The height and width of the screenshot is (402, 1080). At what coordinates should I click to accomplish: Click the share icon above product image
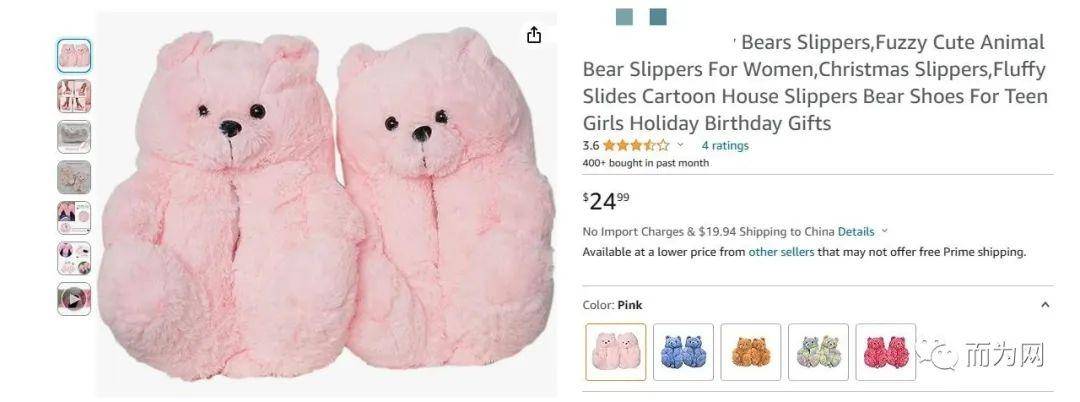(534, 35)
